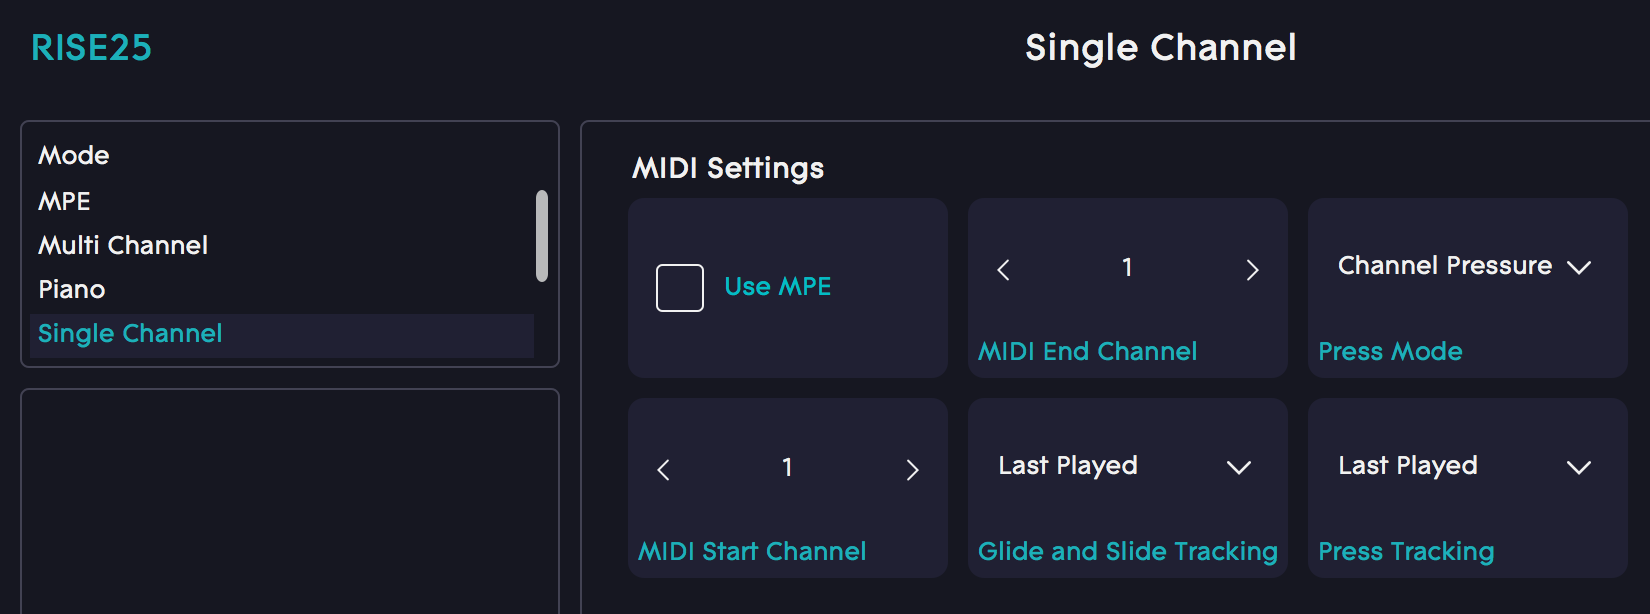The image size is (1650, 614).
Task: Switch to Piano mode
Action: coord(70,289)
